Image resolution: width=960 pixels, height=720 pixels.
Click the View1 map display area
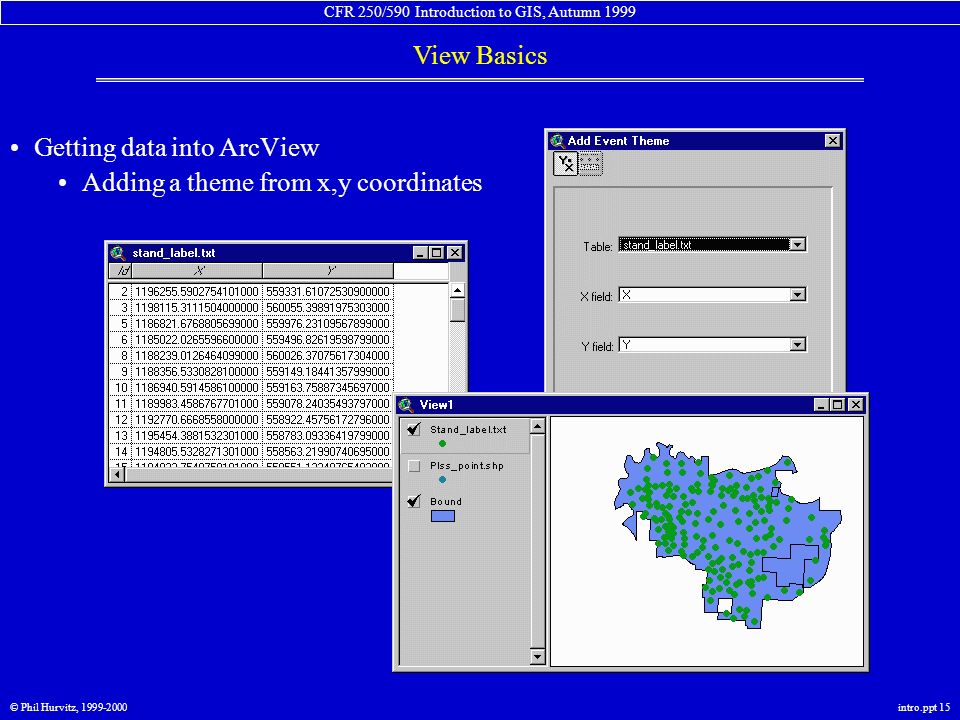coord(707,542)
